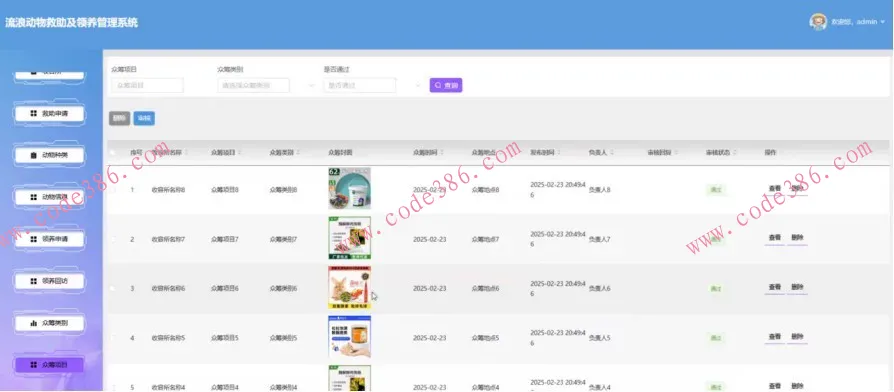Viewport: 894px width, 392px height.
Task: Click 删除 in the 负责人7 row
Action: coord(797,238)
